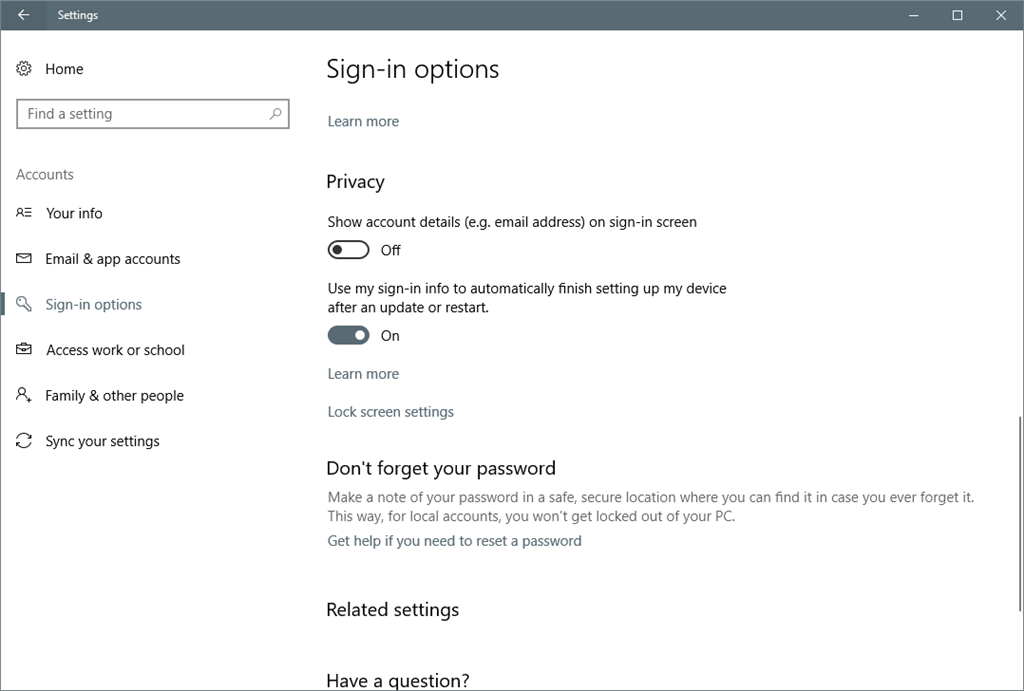Maximize the Settings window

tap(957, 15)
